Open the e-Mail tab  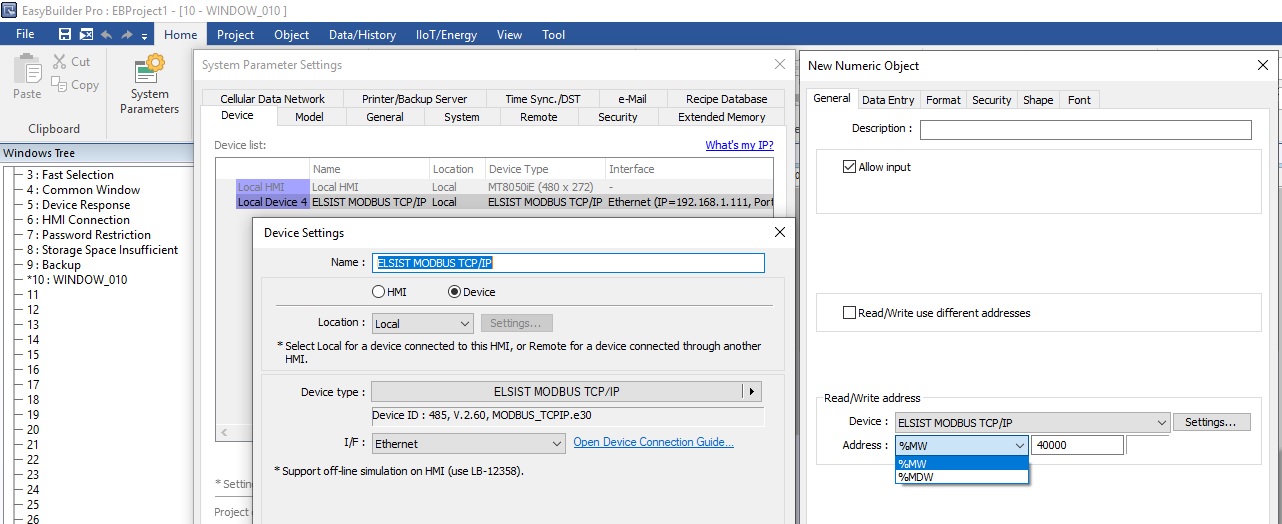(x=632, y=99)
